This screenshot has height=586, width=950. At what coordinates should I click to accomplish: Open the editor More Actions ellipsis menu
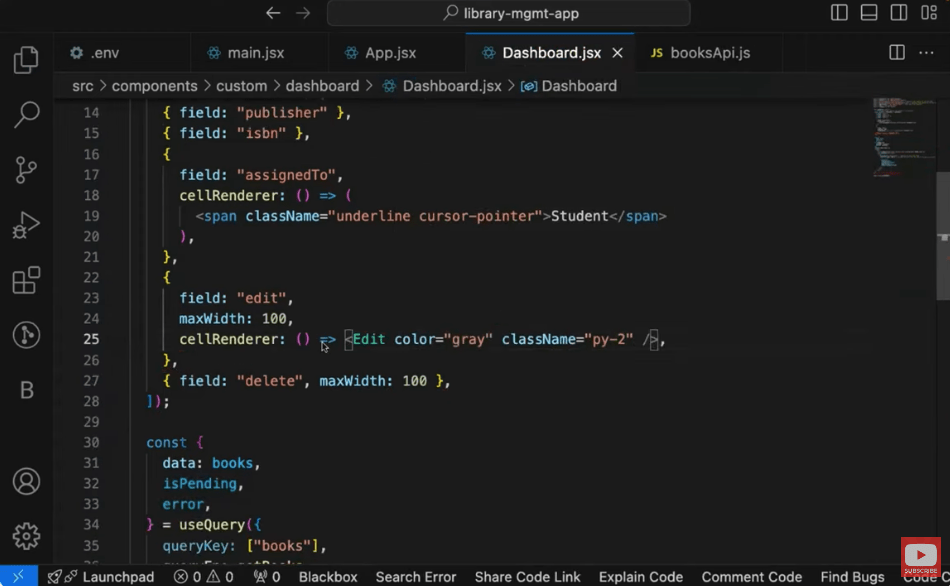tap(925, 52)
